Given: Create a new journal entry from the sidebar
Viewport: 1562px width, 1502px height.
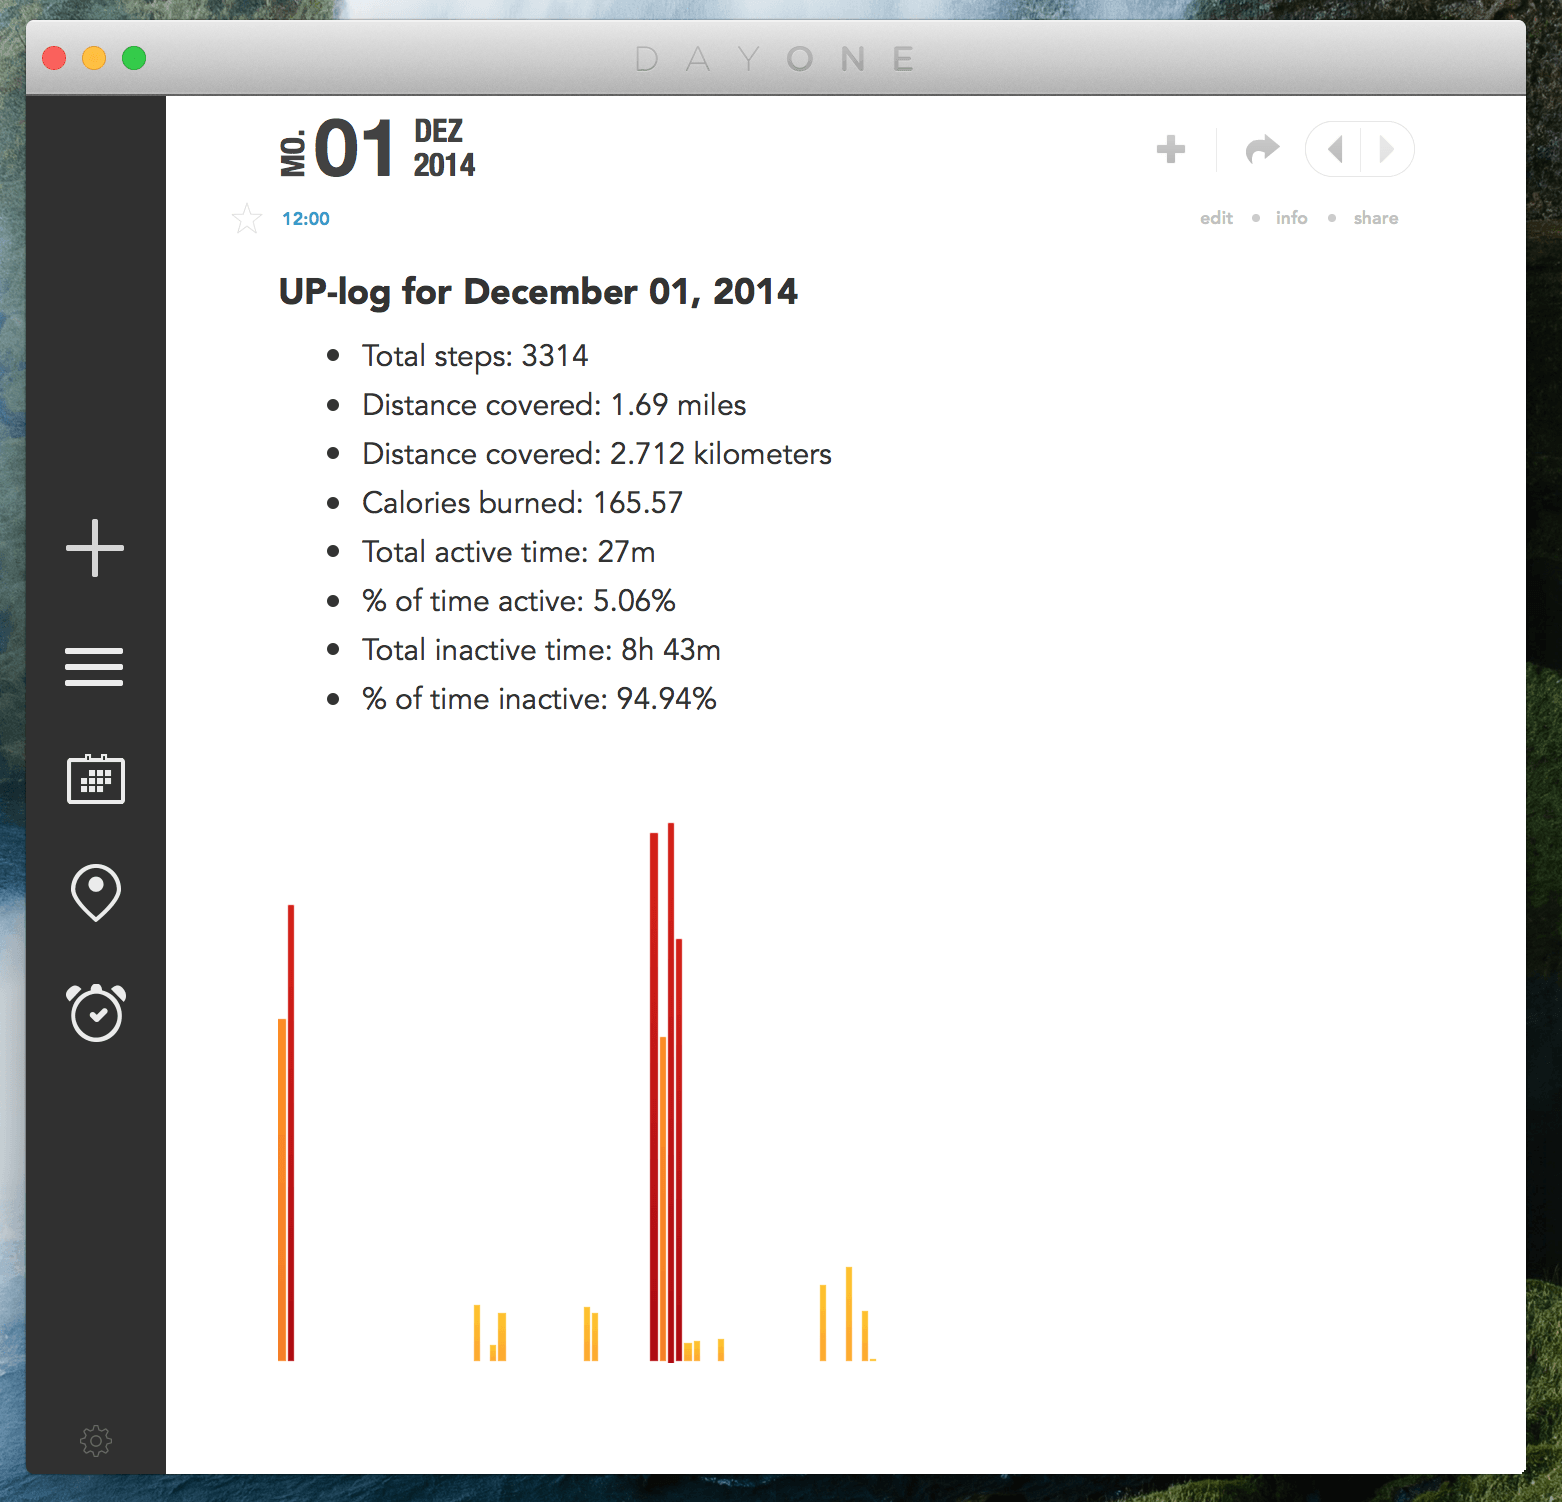Looking at the screenshot, I should coord(95,547).
